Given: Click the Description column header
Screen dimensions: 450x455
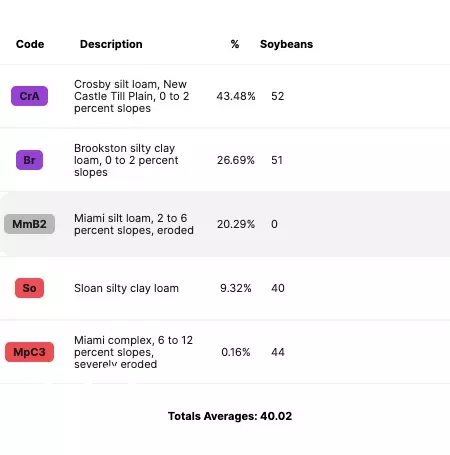Looking at the screenshot, I should pos(111,44).
